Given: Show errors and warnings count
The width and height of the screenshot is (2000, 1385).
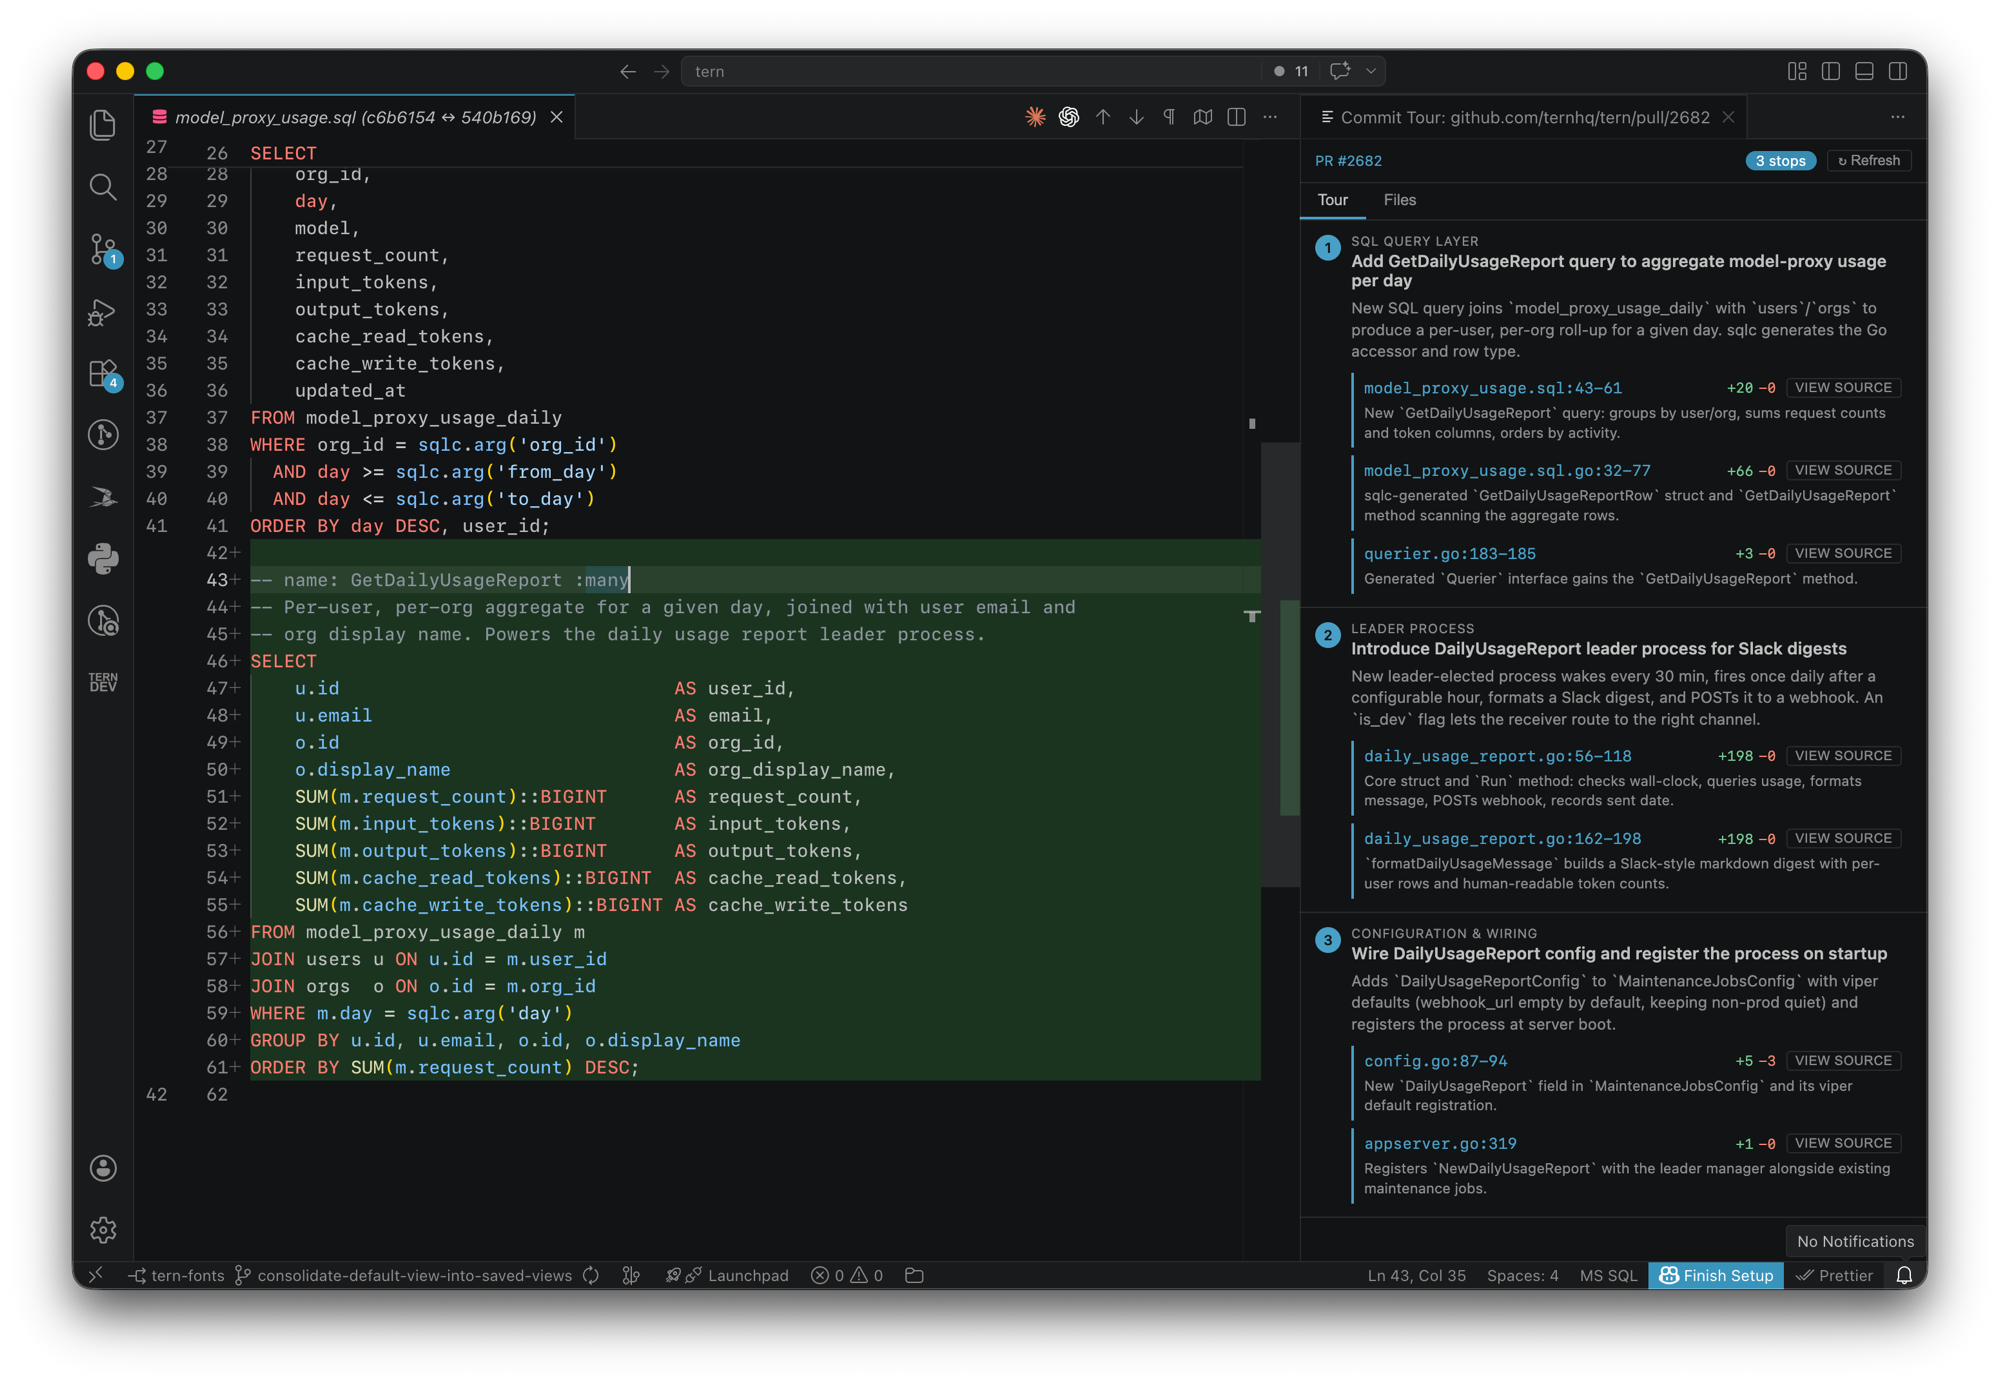Looking at the screenshot, I should (847, 1275).
